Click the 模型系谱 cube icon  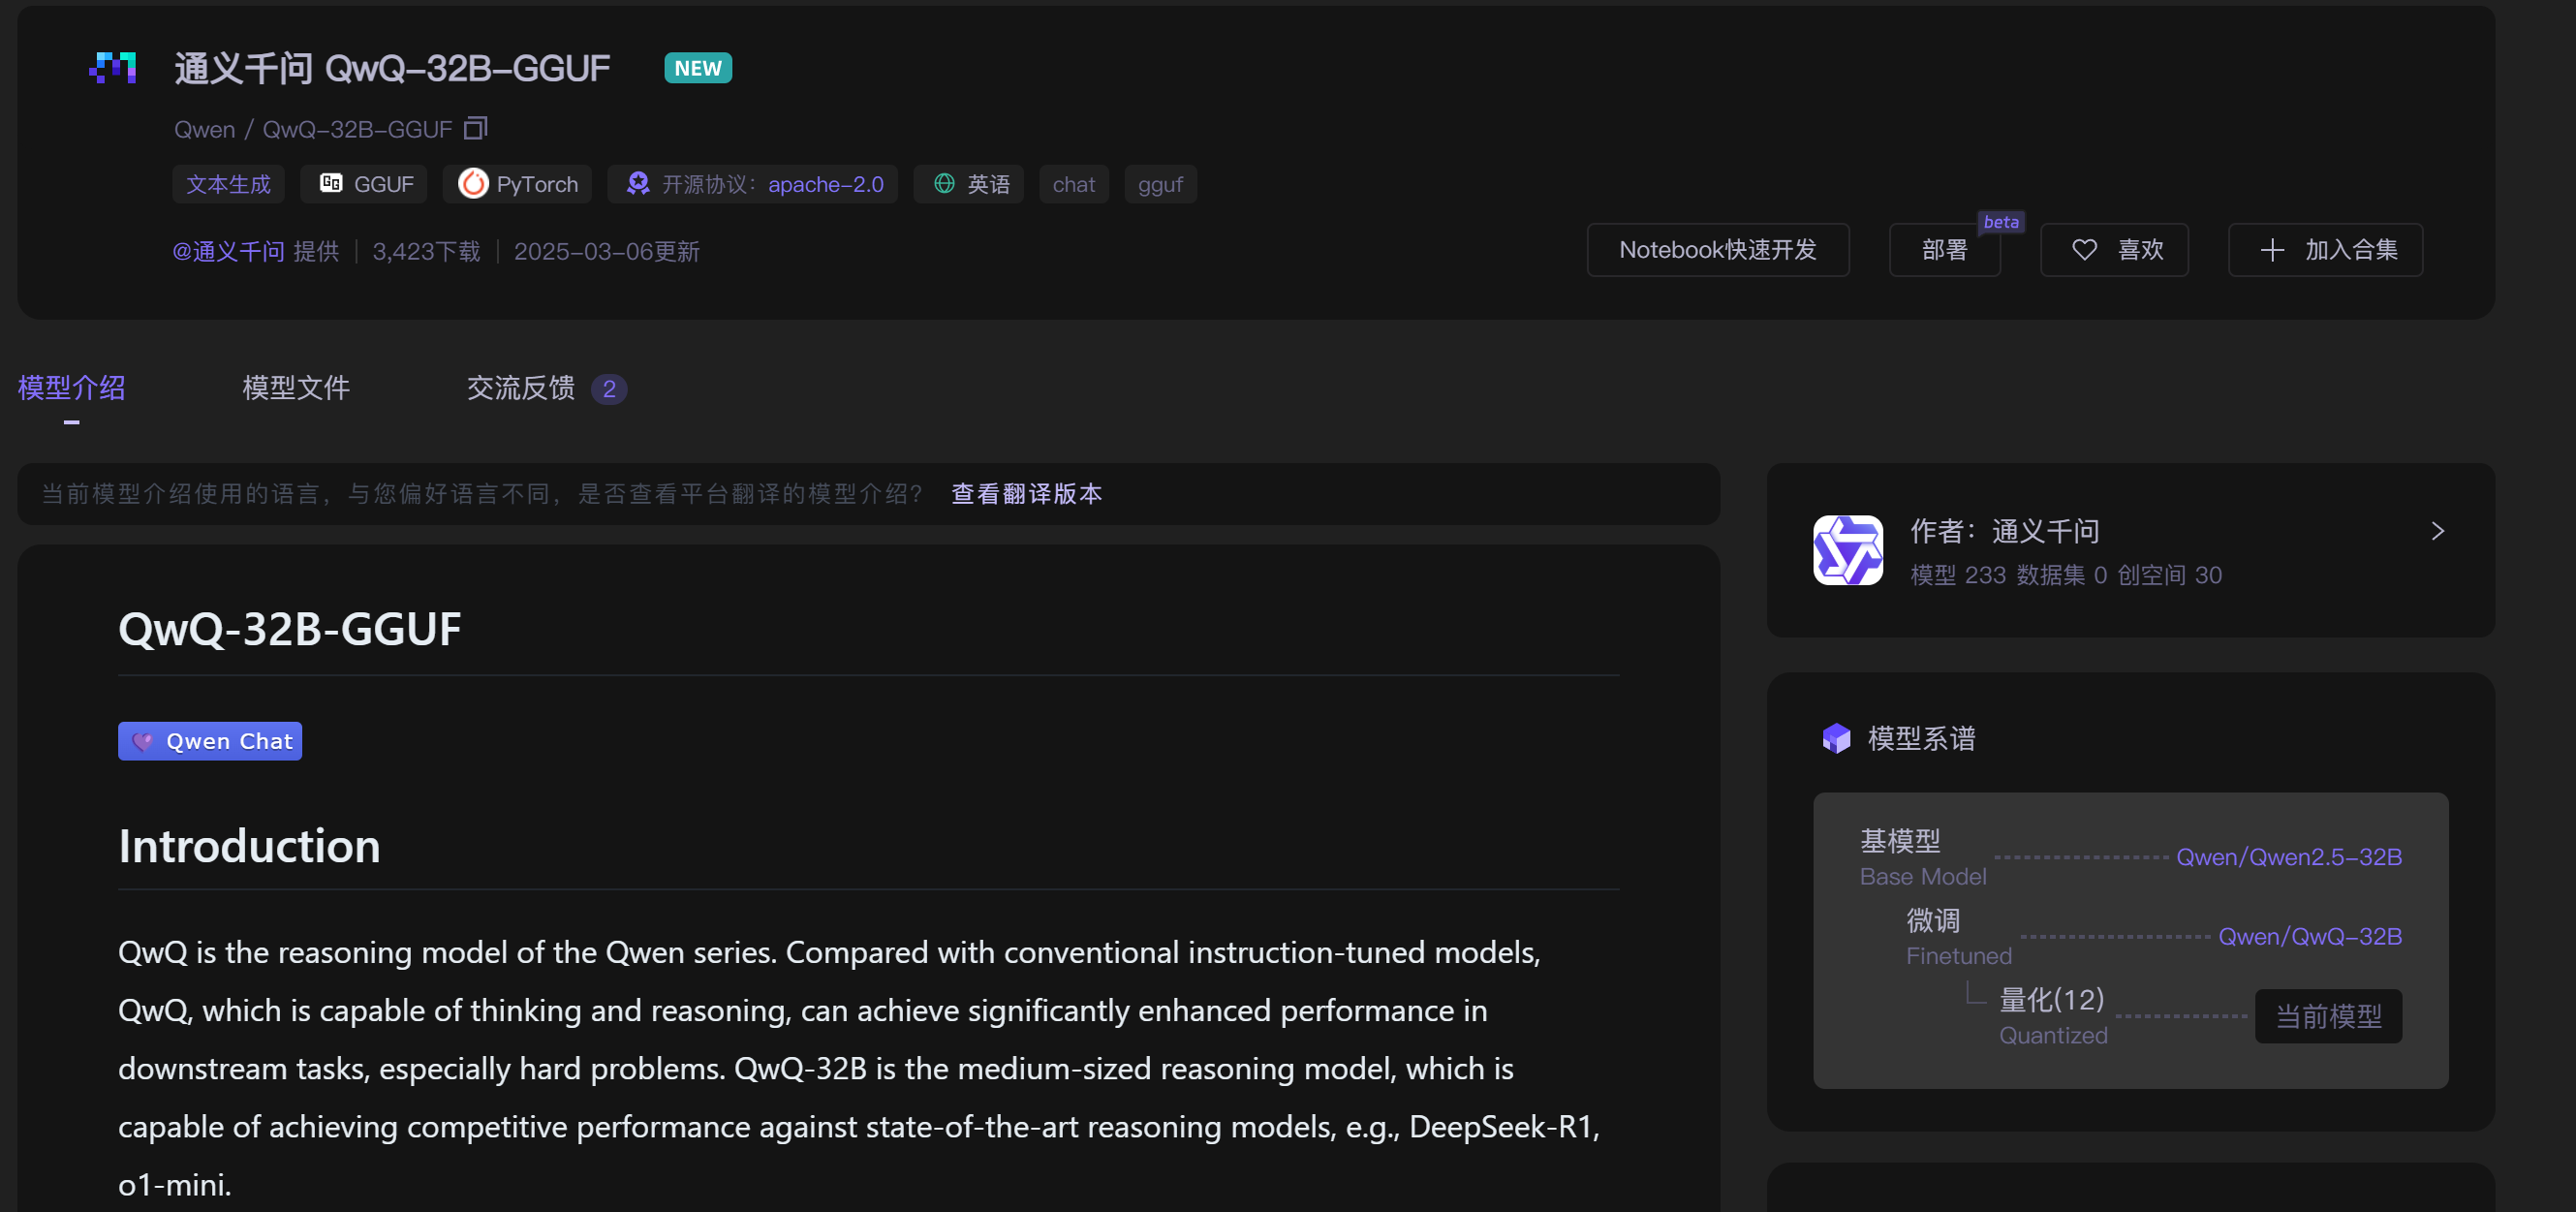click(1836, 739)
